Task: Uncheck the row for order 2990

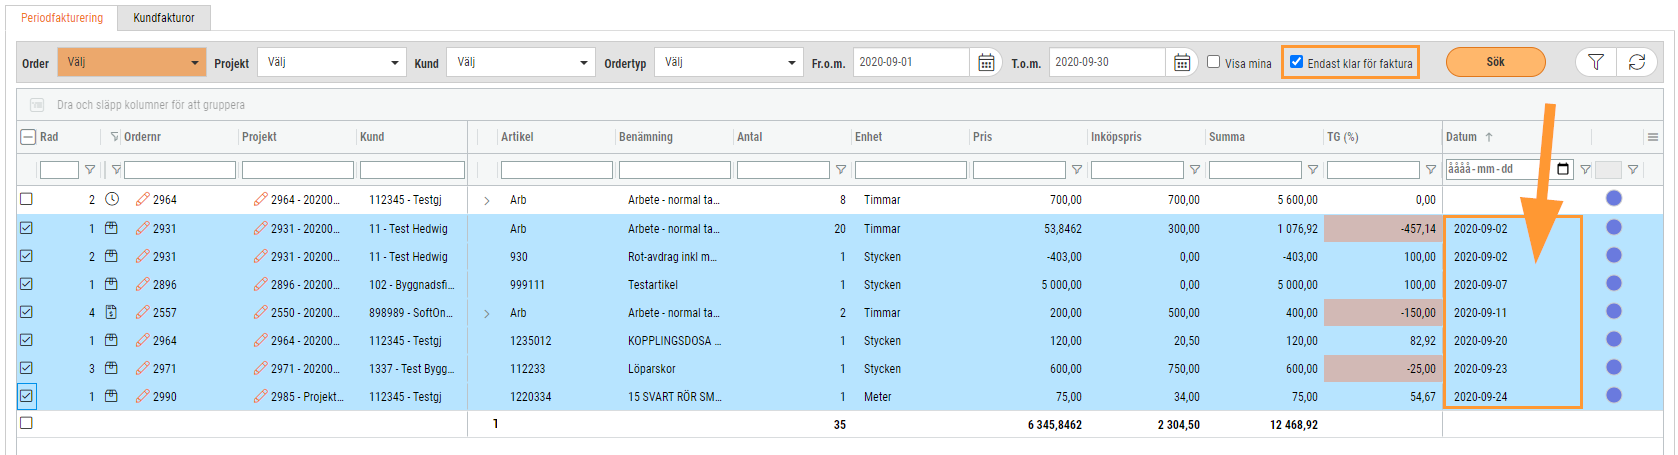Action: 27,396
